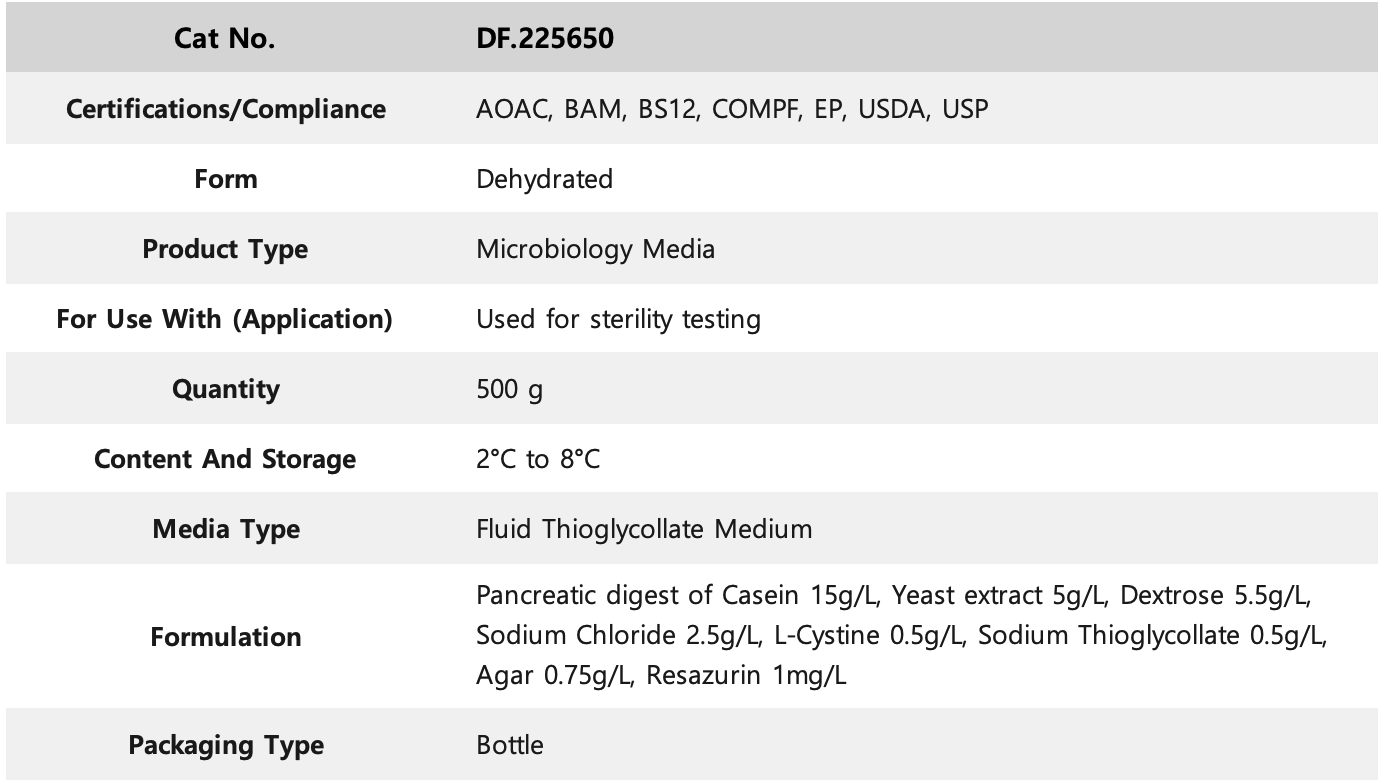Click the Cat No. header label

point(225,39)
